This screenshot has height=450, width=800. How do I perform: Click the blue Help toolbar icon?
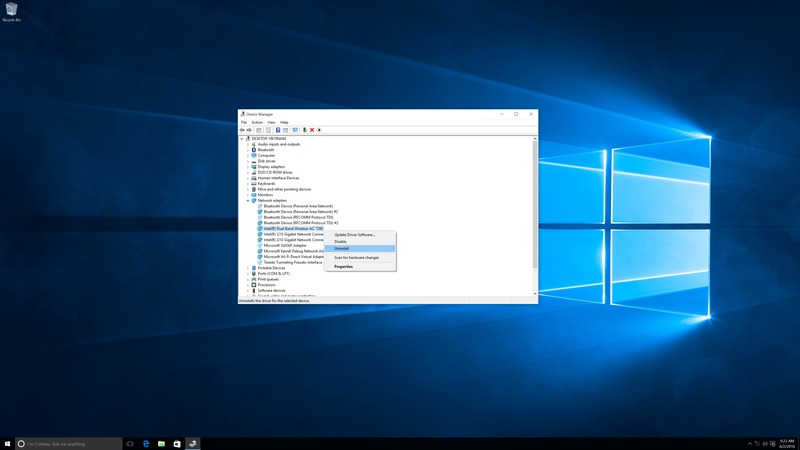(x=277, y=130)
